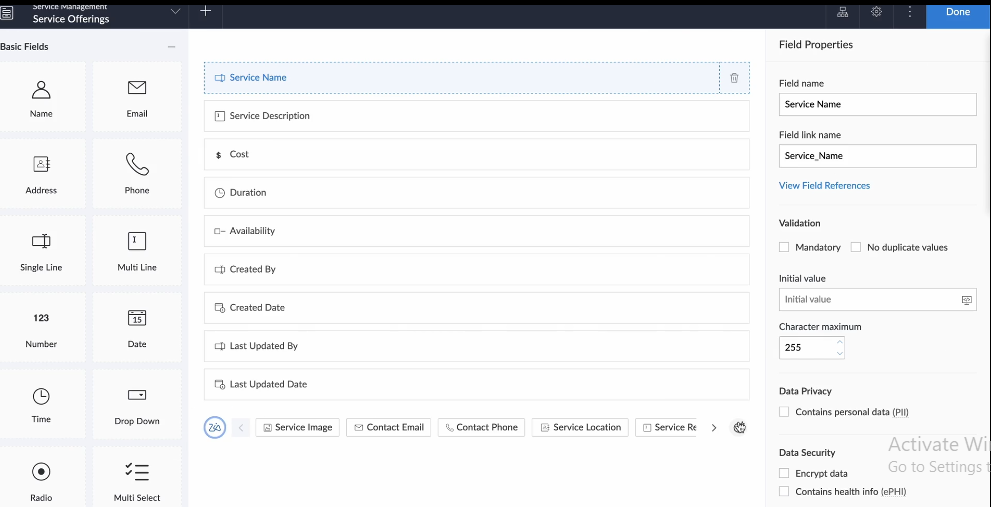This screenshot has height=507, width=991.
Task: Add the suggested Service Location field
Action: 580,428
